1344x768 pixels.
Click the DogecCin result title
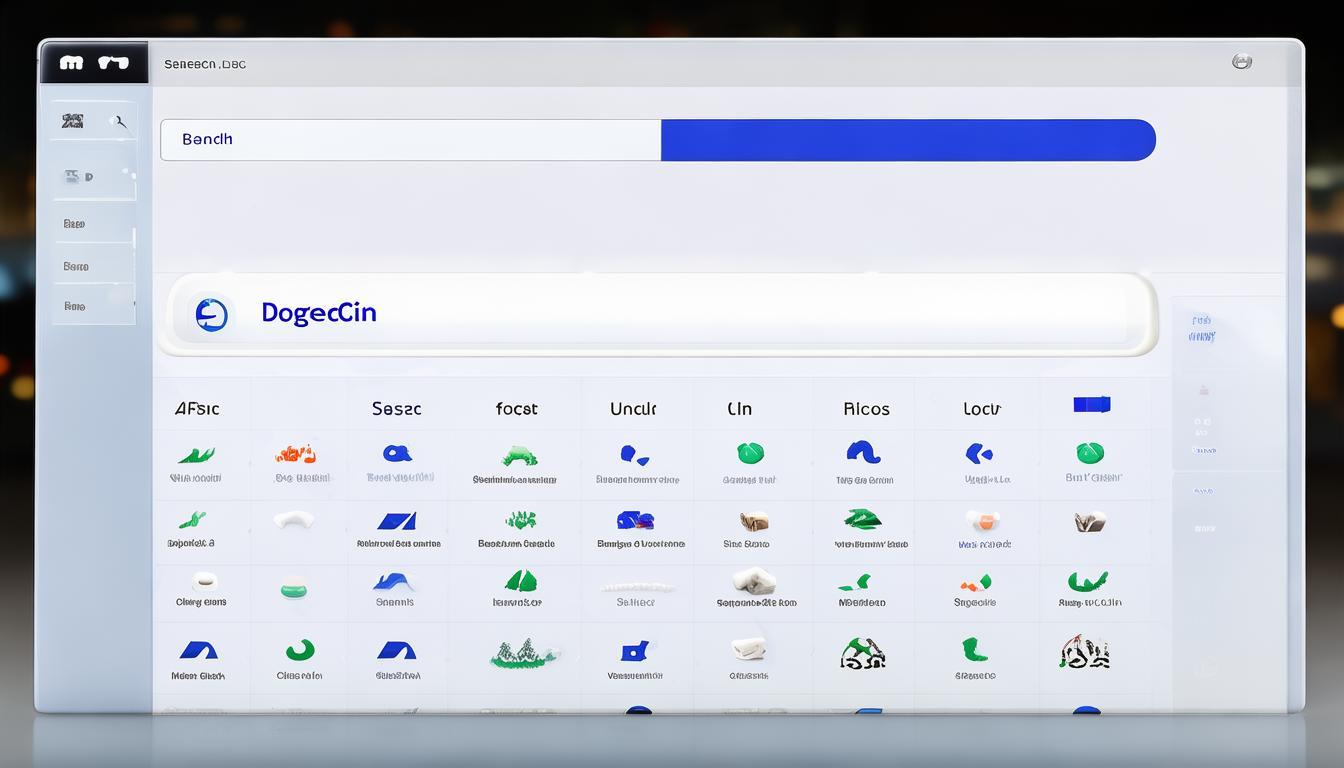click(319, 313)
